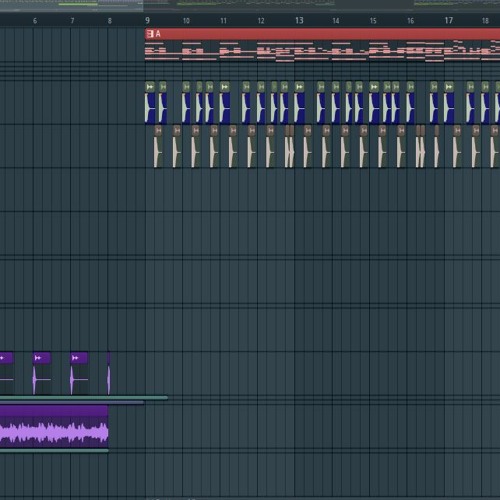500x500 pixels.
Task: Select the long purple waveform audio clip
Action: click(54, 427)
